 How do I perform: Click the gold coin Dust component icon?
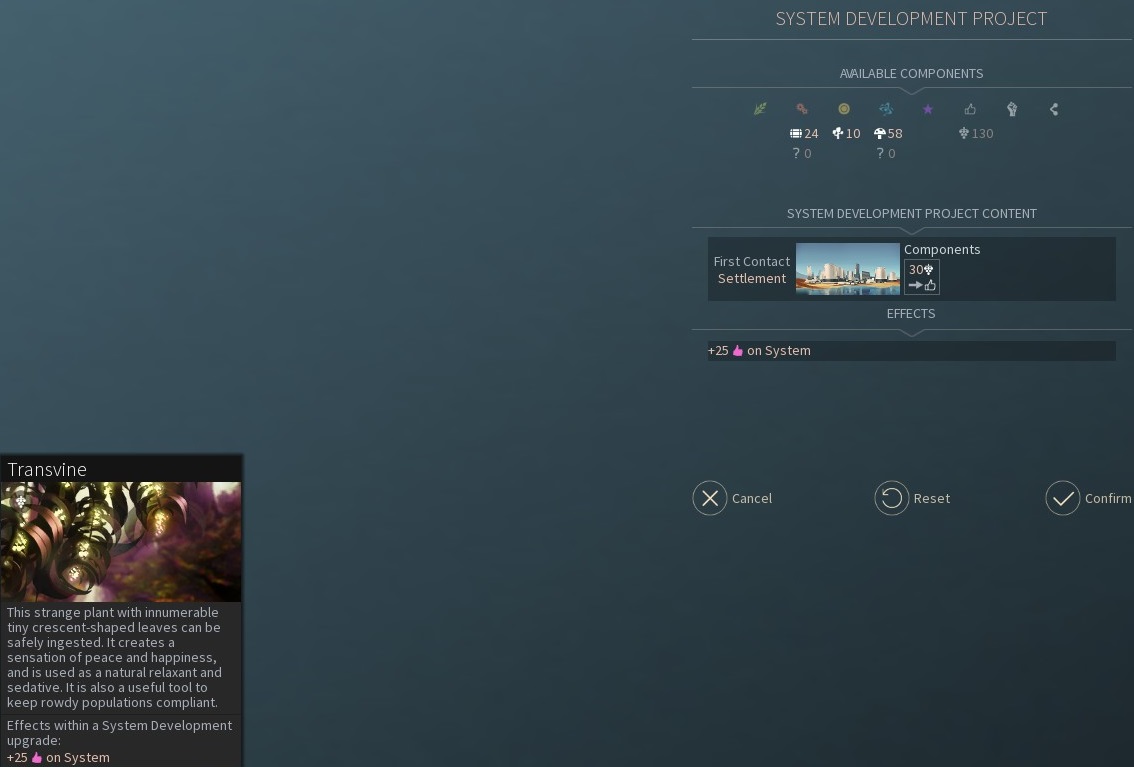click(x=844, y=109)
